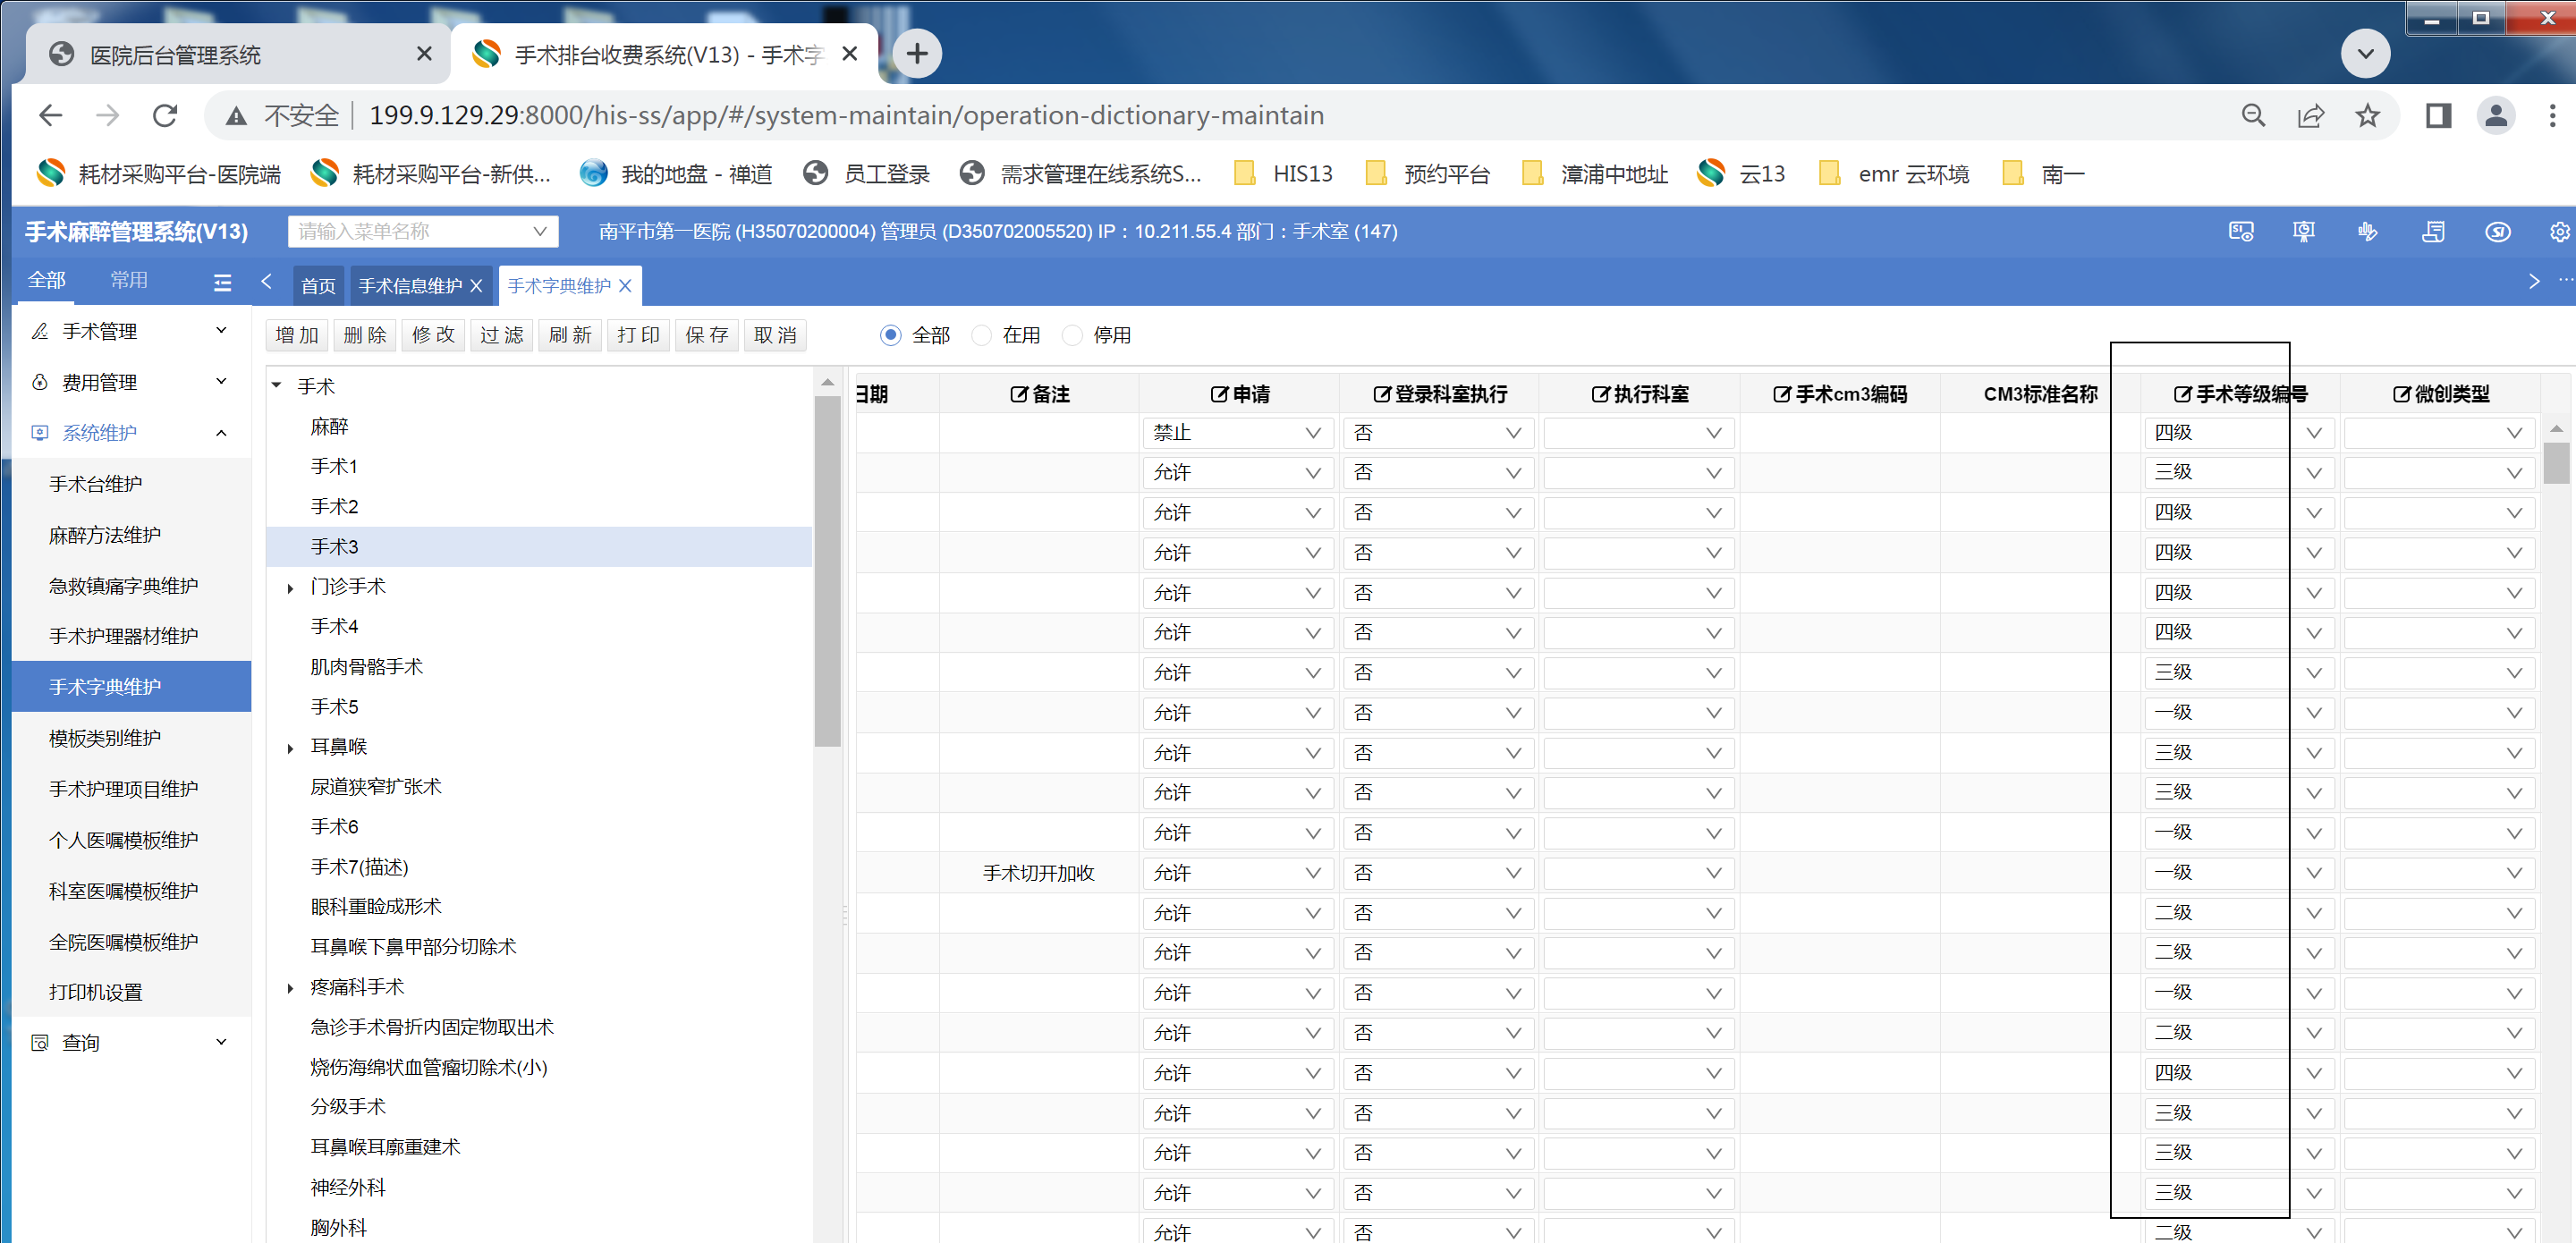The image size is (2576, 1243).
Task: Click the receipt document icon in header
Action: [2433, 232]
